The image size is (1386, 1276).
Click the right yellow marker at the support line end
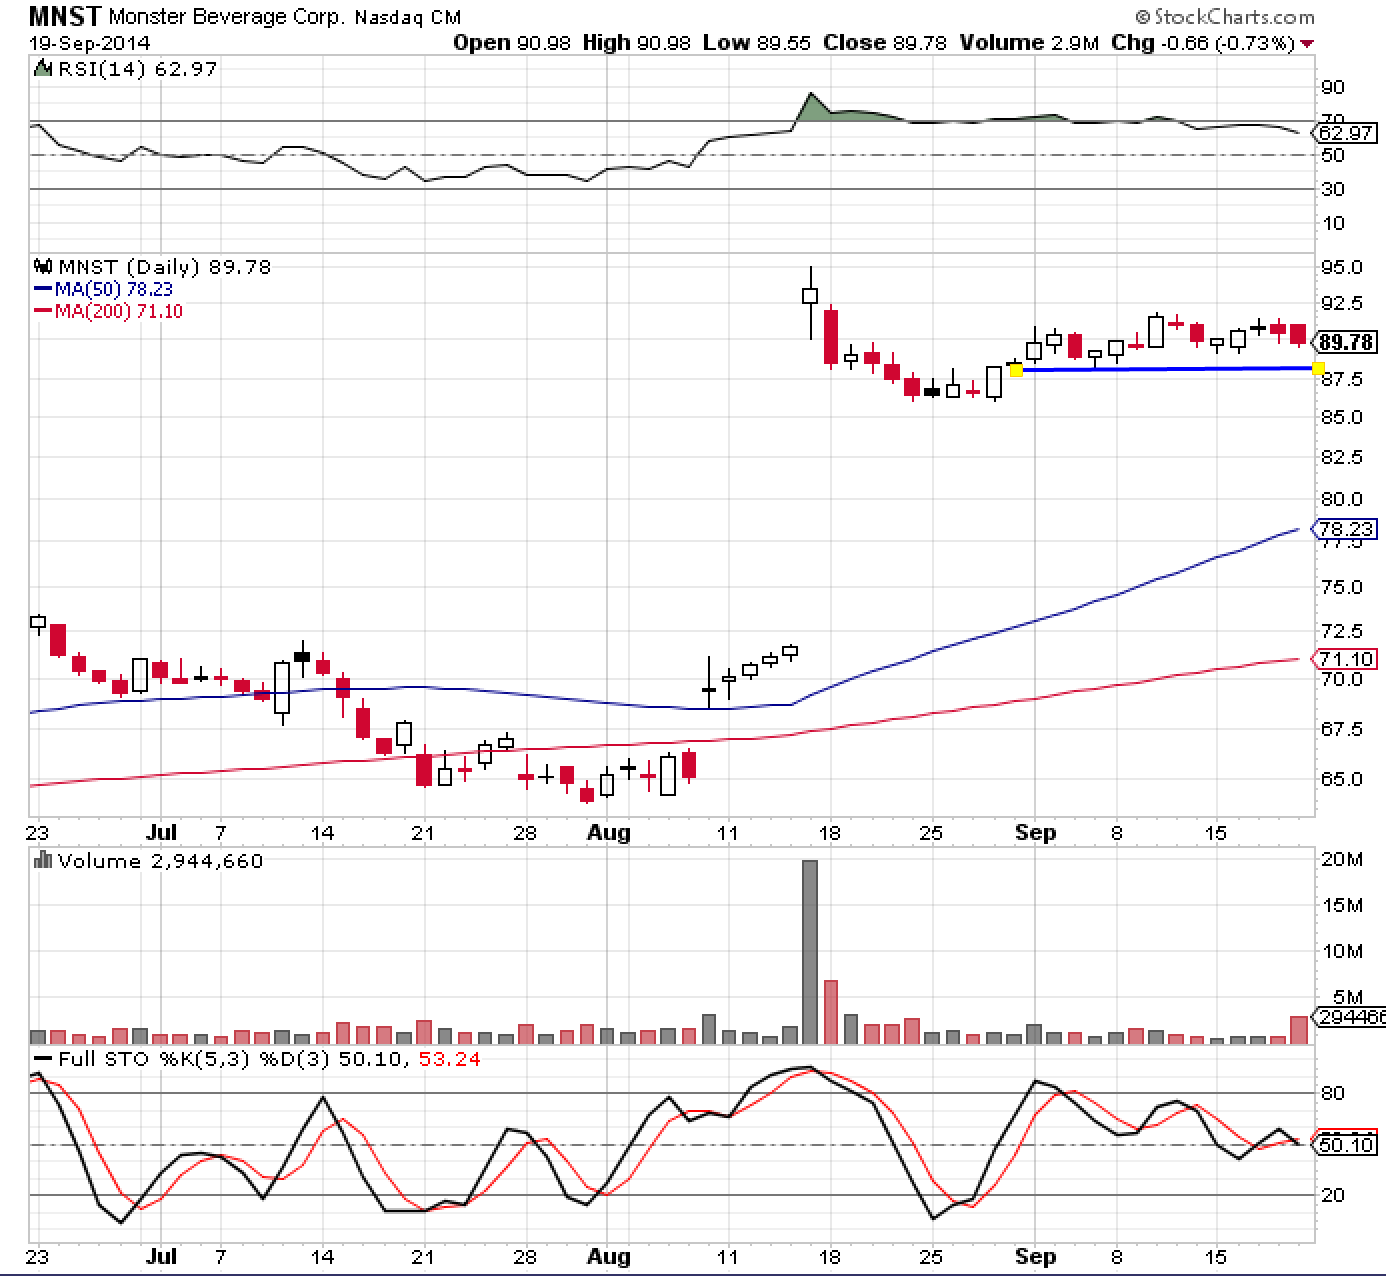click(1318, 369)
